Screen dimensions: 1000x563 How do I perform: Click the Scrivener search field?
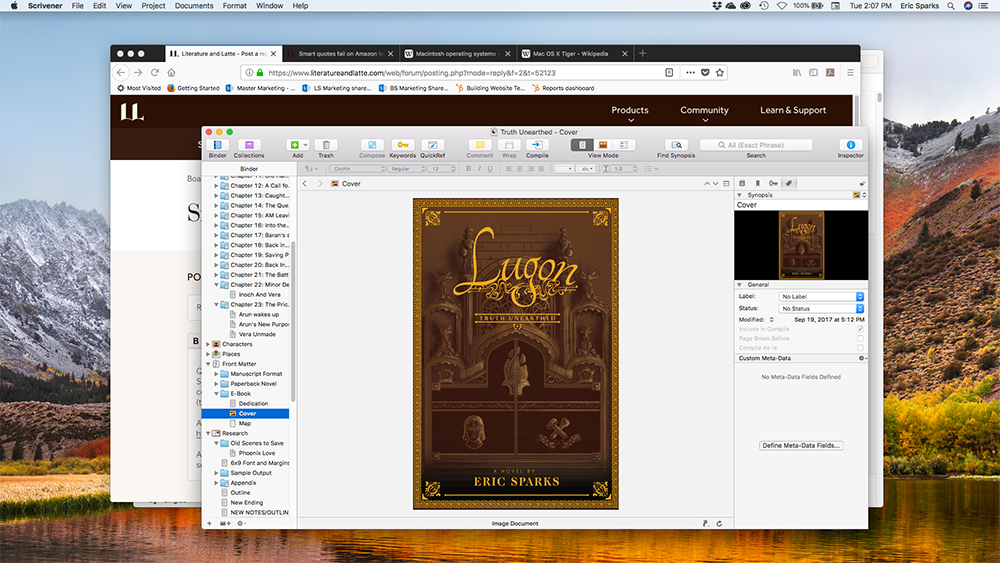(756, 145)
